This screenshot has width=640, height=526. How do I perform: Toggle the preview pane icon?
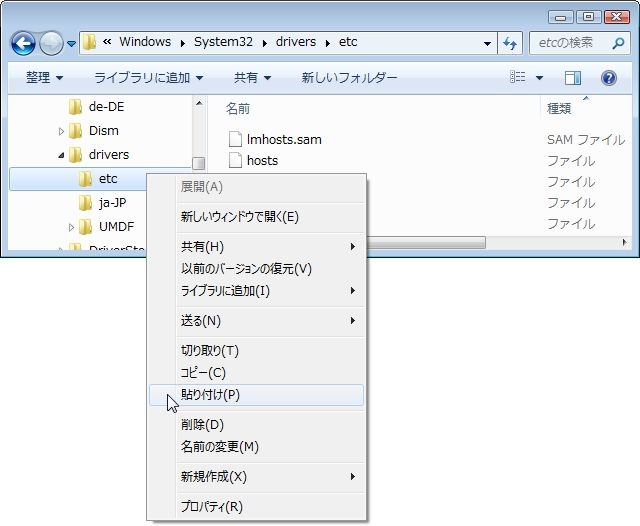click(573, 78)
